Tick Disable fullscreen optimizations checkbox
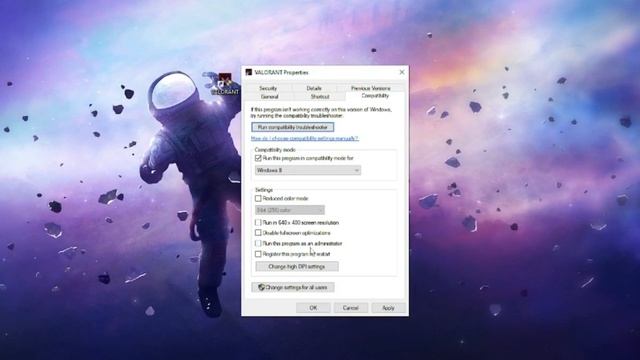The image size is (640, 360). click(x=258, y=233)
